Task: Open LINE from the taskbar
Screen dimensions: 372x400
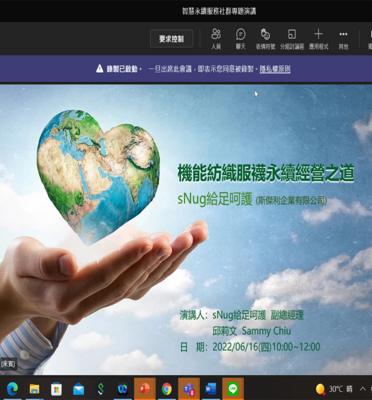Action: [233, 389]
